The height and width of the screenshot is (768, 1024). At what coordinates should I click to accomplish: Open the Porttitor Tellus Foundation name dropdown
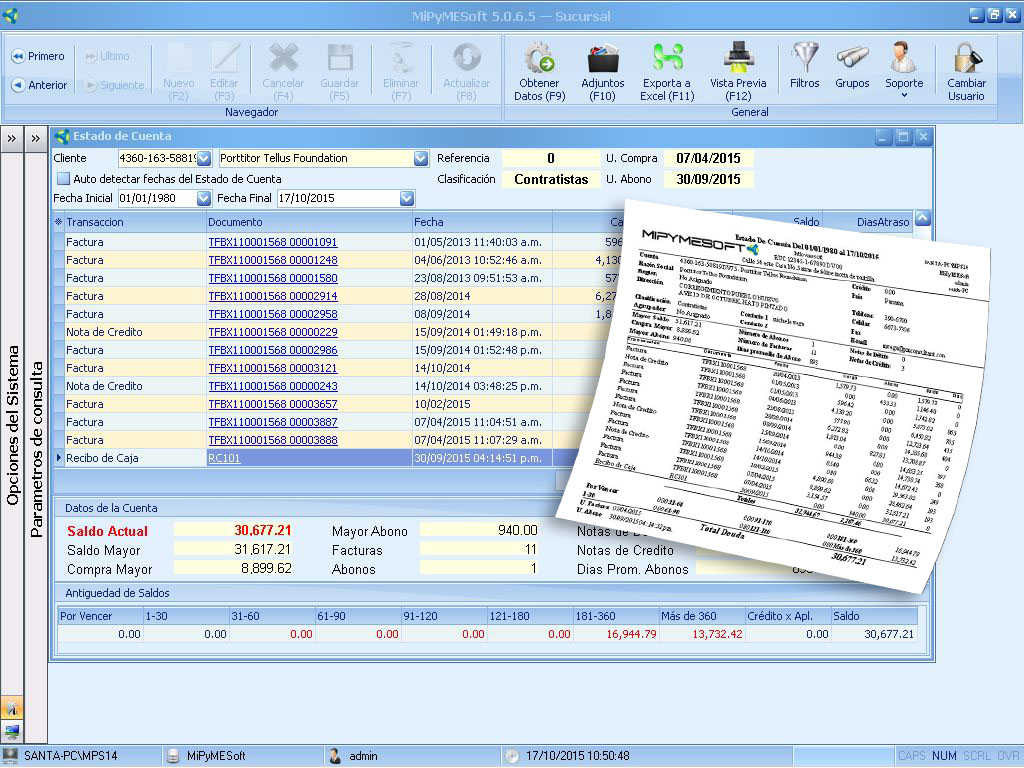click(x=421, y=158)
